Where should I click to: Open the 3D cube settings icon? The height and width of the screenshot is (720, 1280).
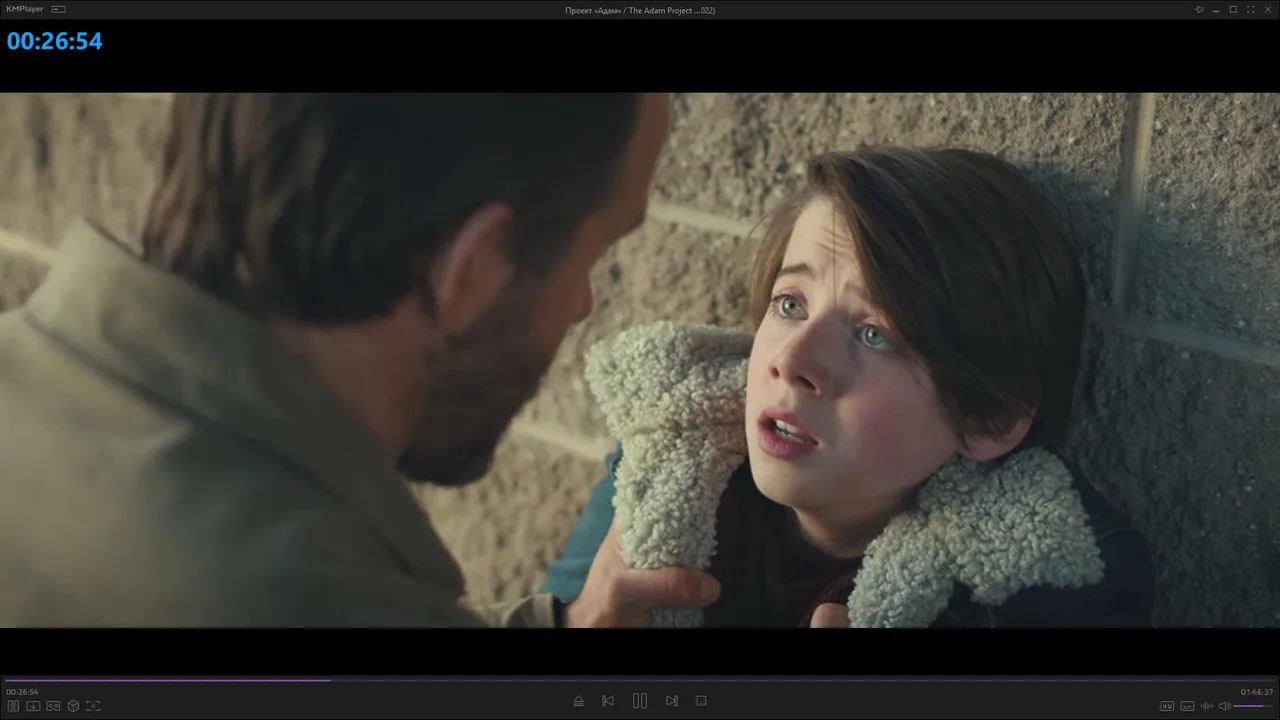pyautogui.click(x=73, y=706)
